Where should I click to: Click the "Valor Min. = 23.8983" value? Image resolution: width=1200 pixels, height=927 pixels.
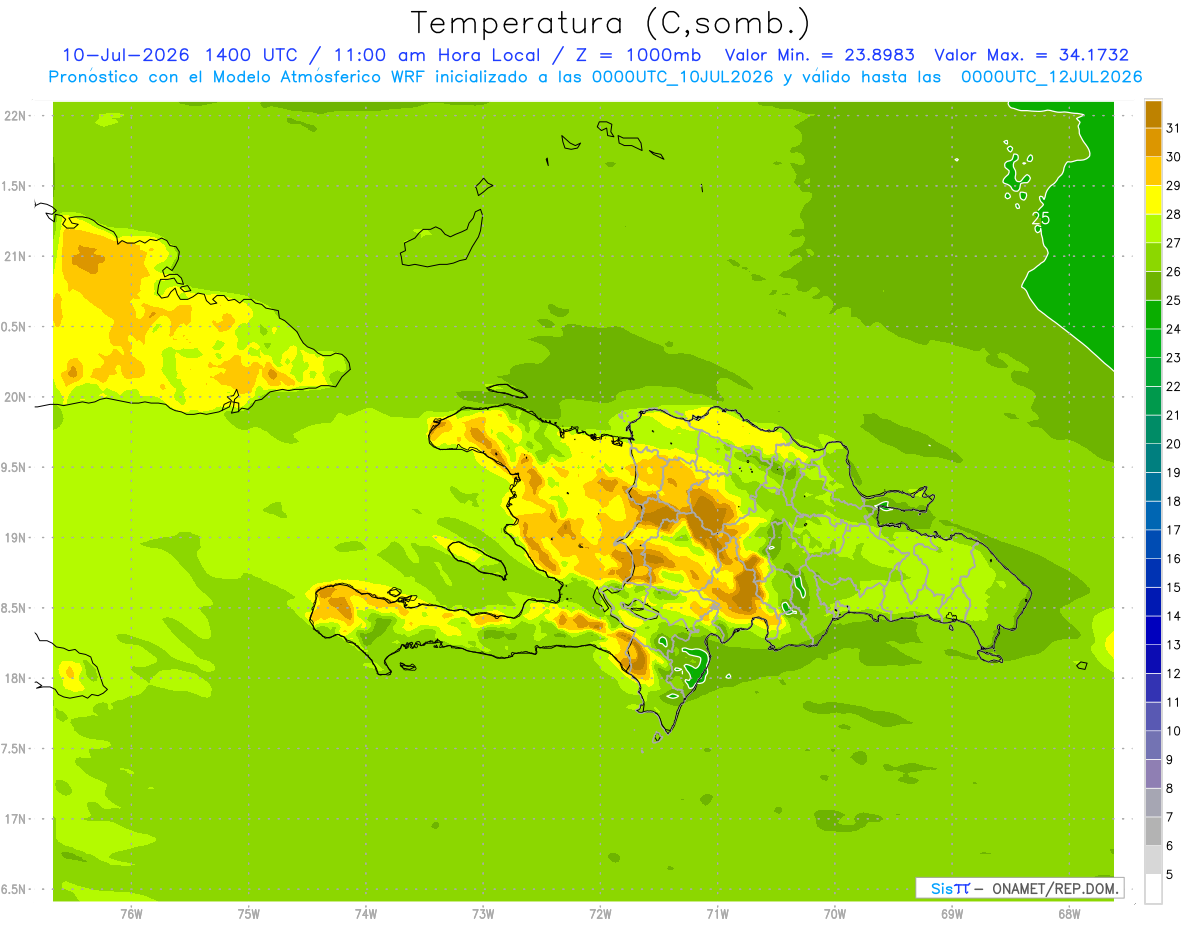[x=819, y=55]
